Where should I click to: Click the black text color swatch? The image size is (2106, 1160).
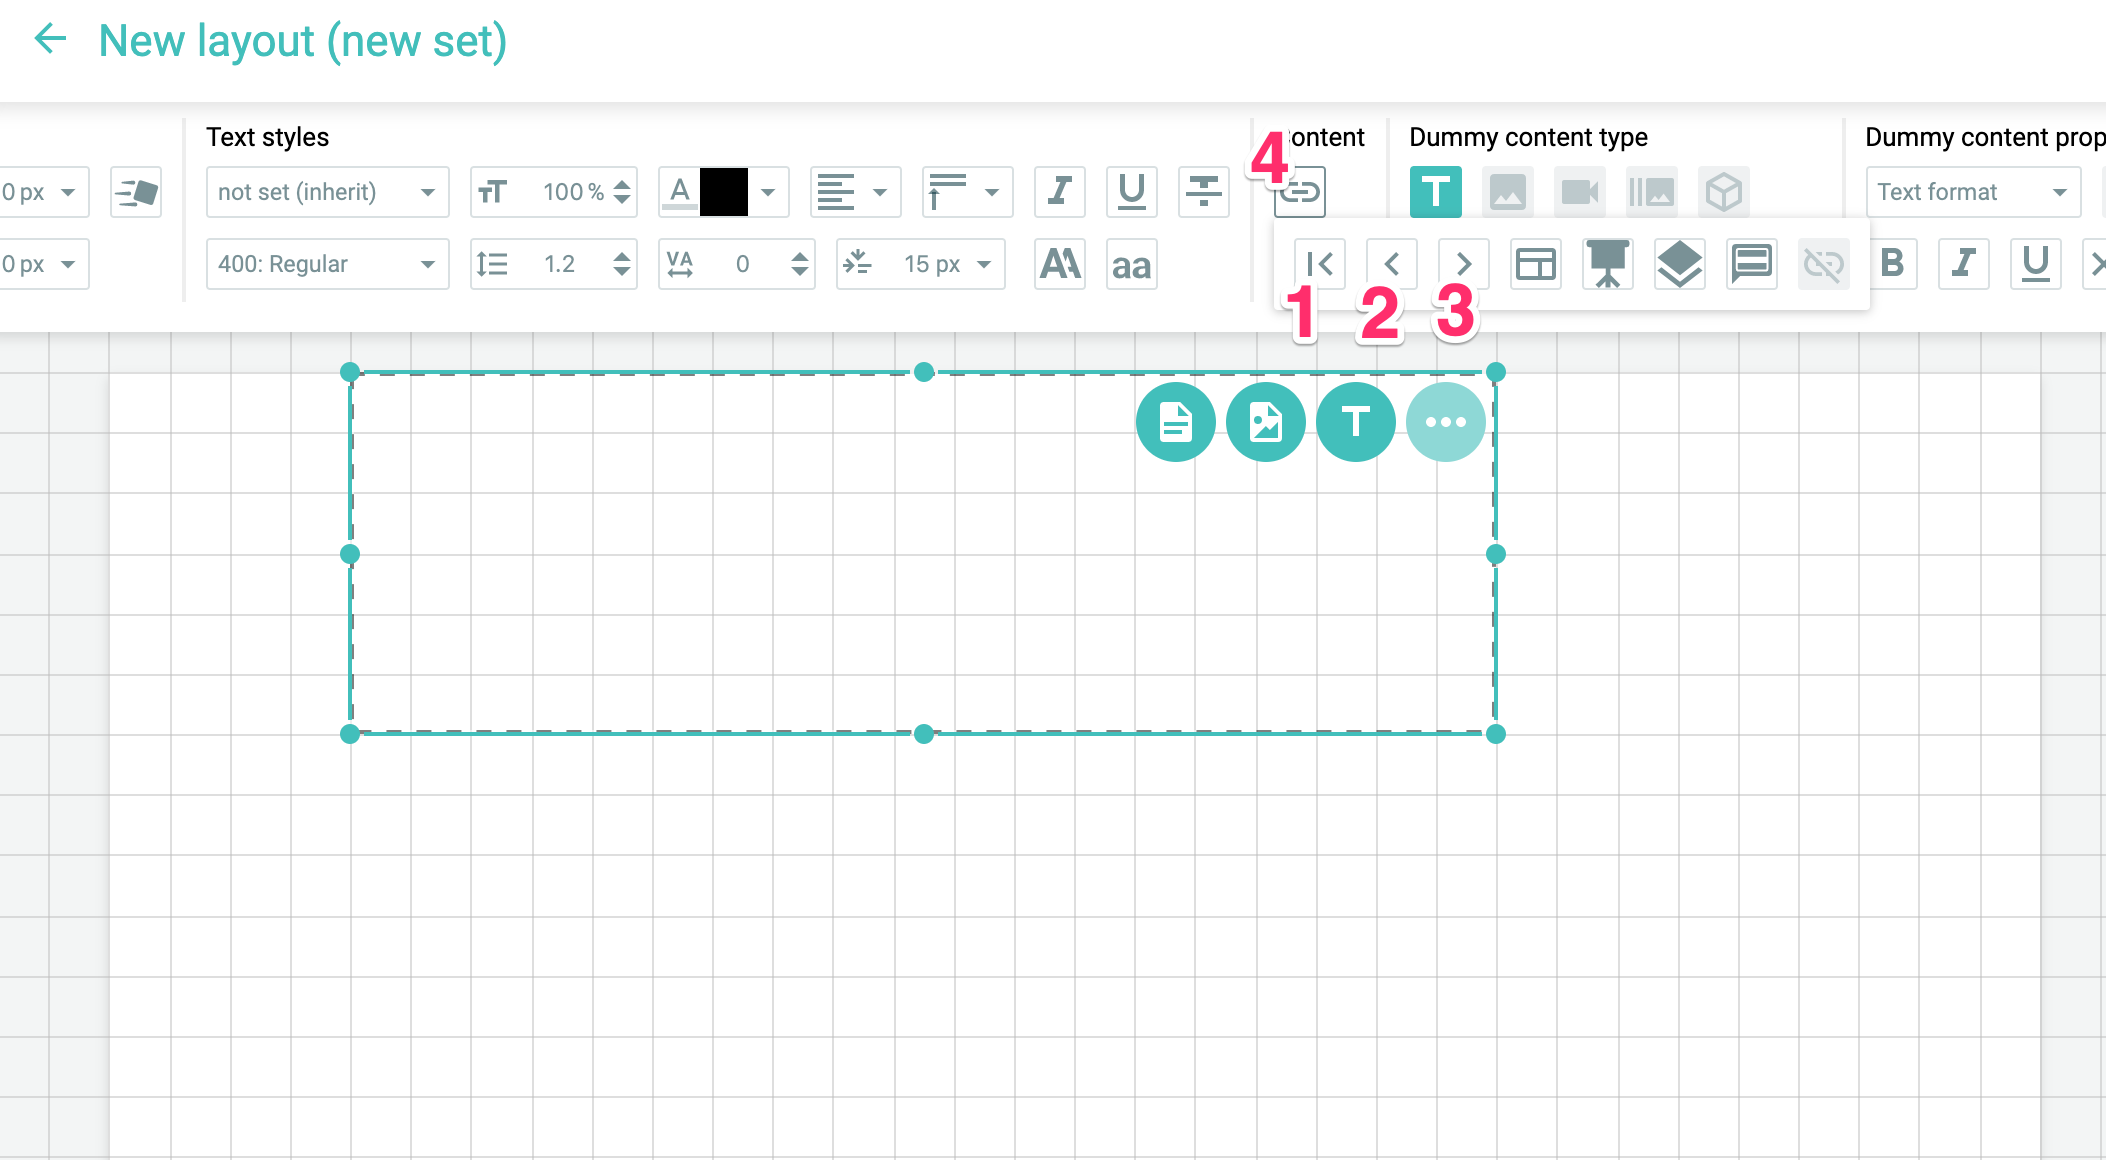tap(723, 191)
